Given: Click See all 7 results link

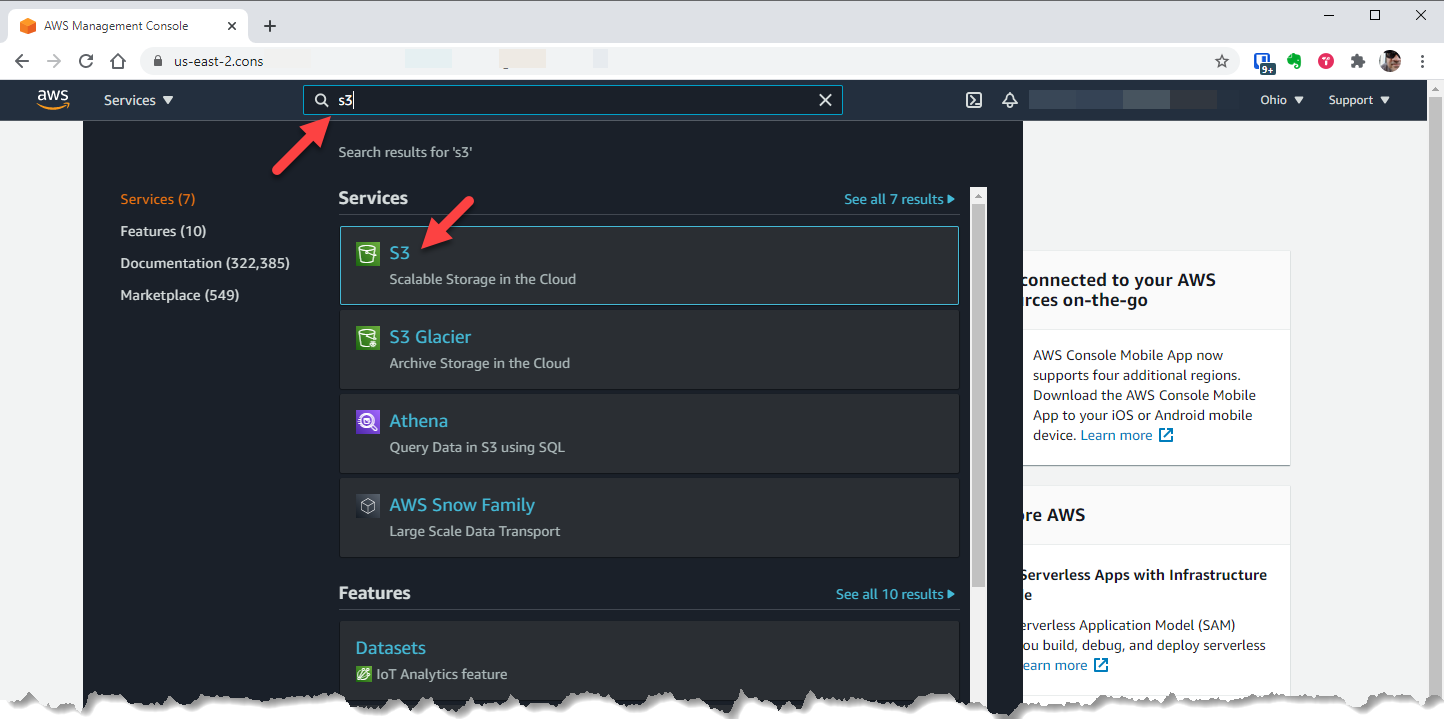Looking at the screenshot, I should pyautogui.click(x=898, y=199).
